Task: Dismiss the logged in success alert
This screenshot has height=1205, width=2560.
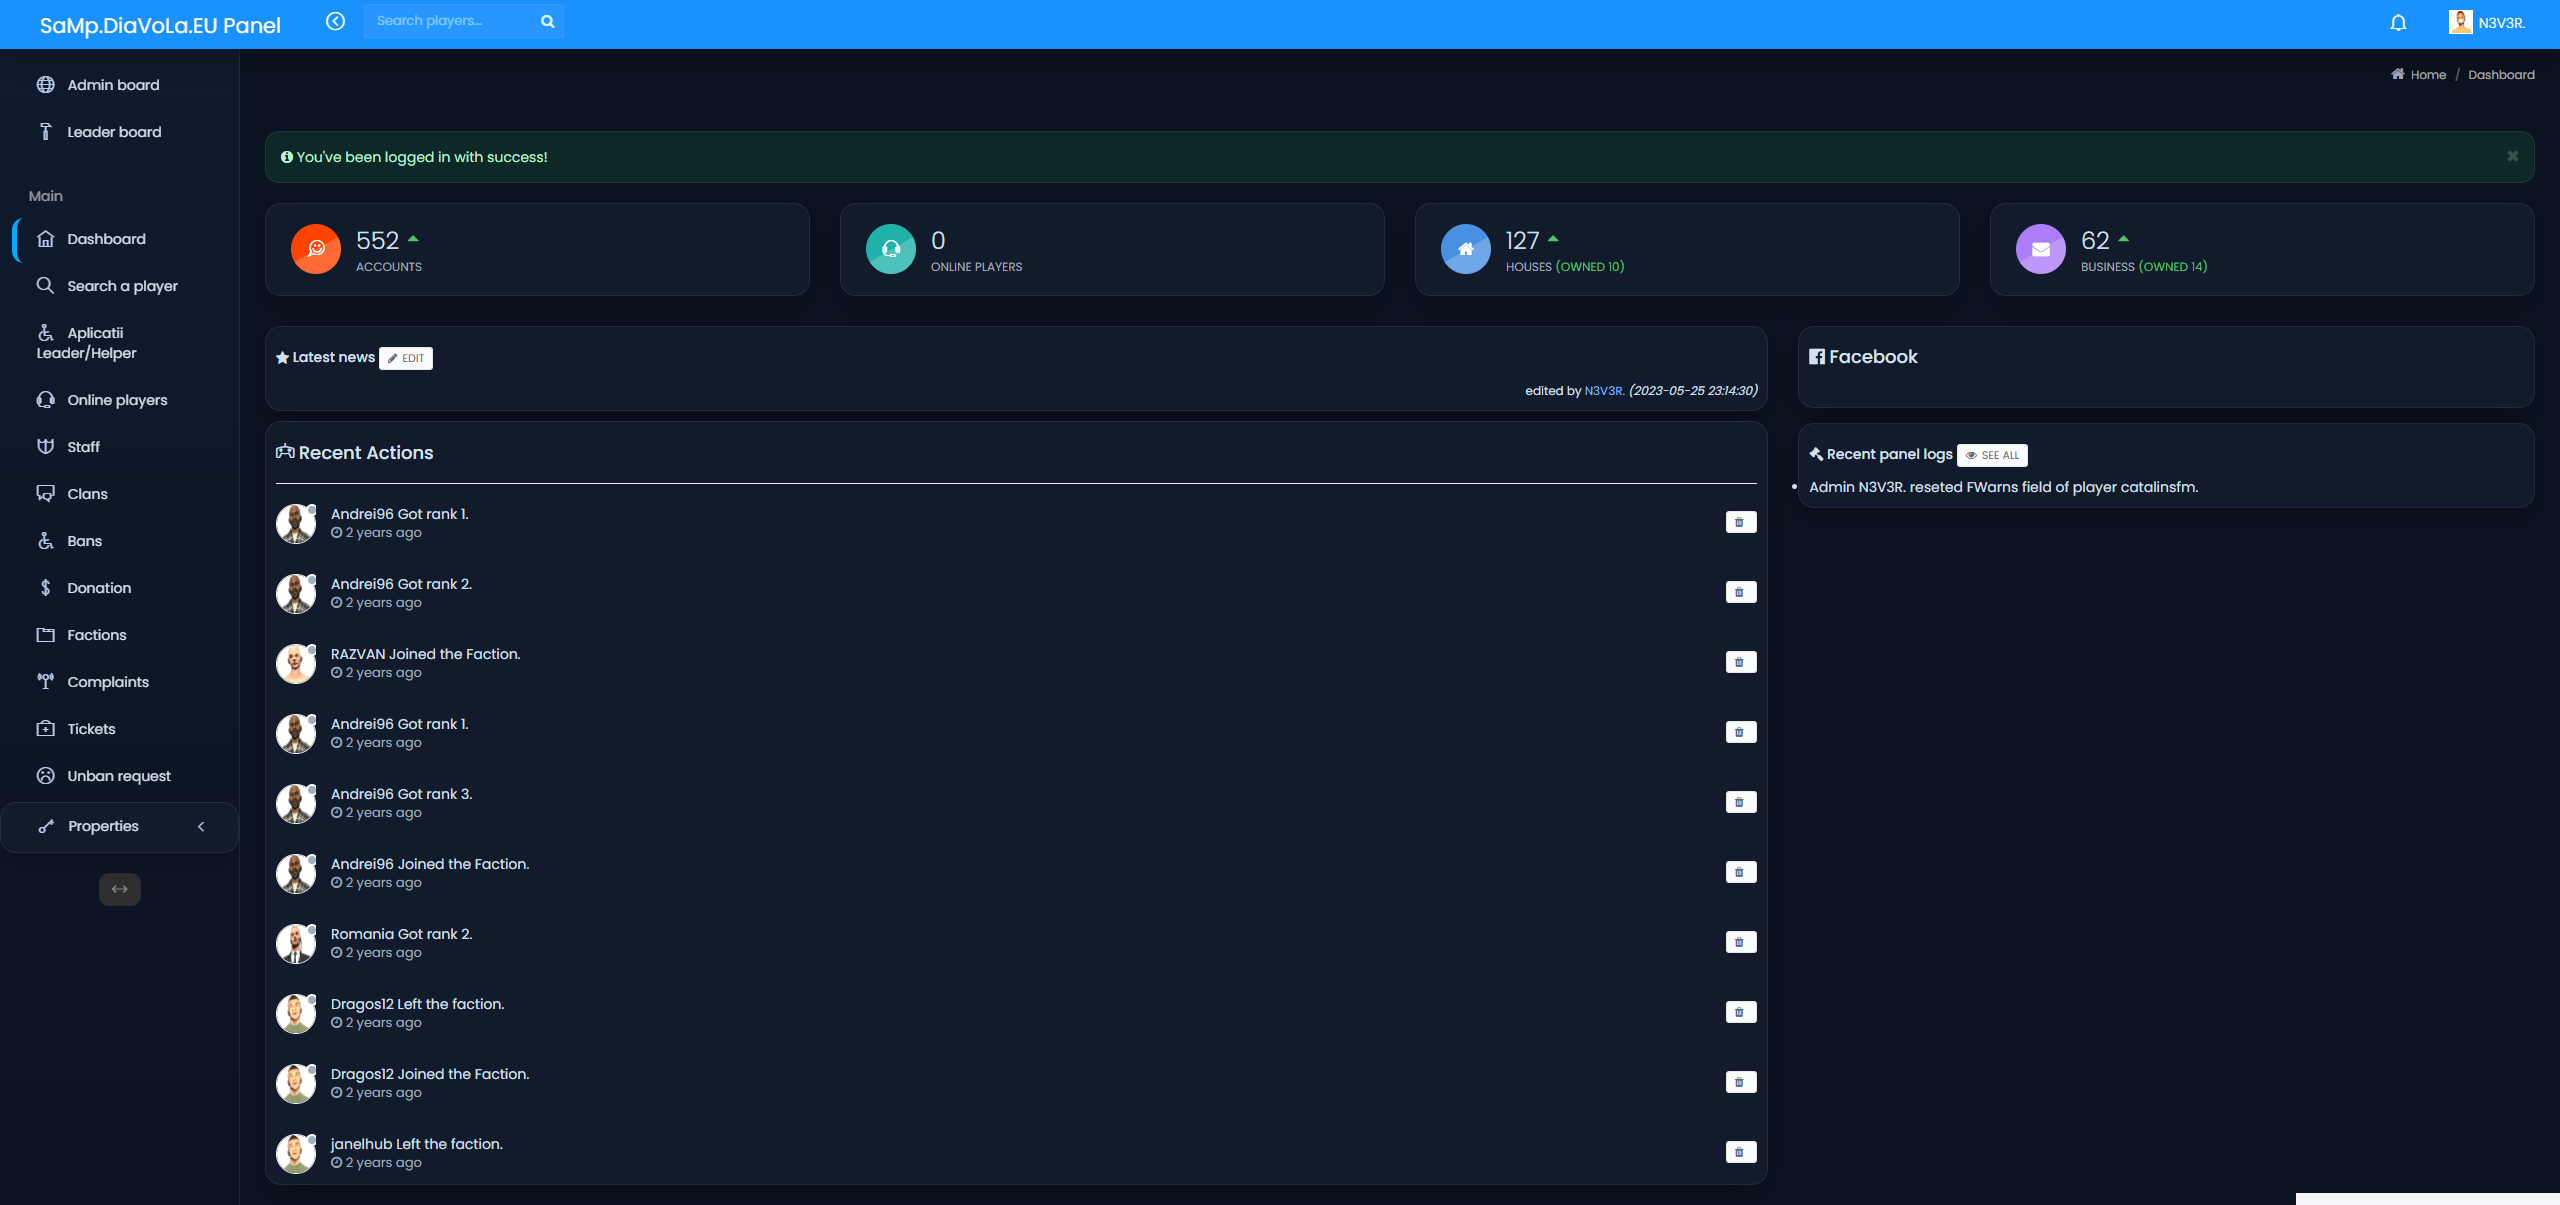Action: coord(2512,156)
